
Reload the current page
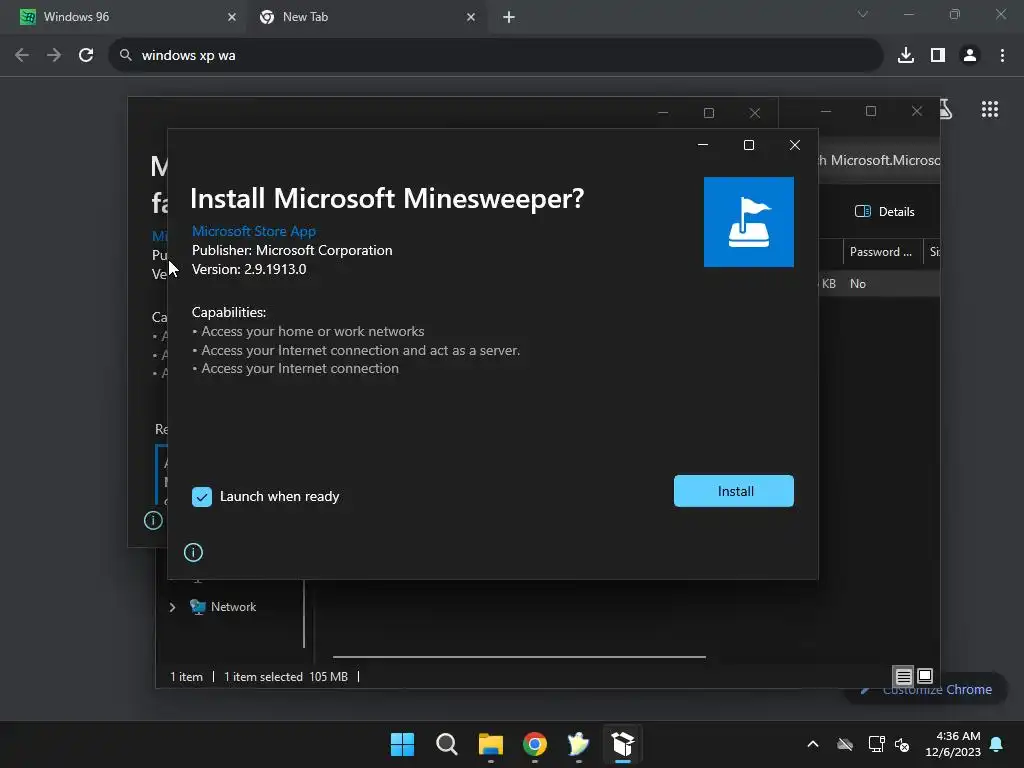click(86, 56)
